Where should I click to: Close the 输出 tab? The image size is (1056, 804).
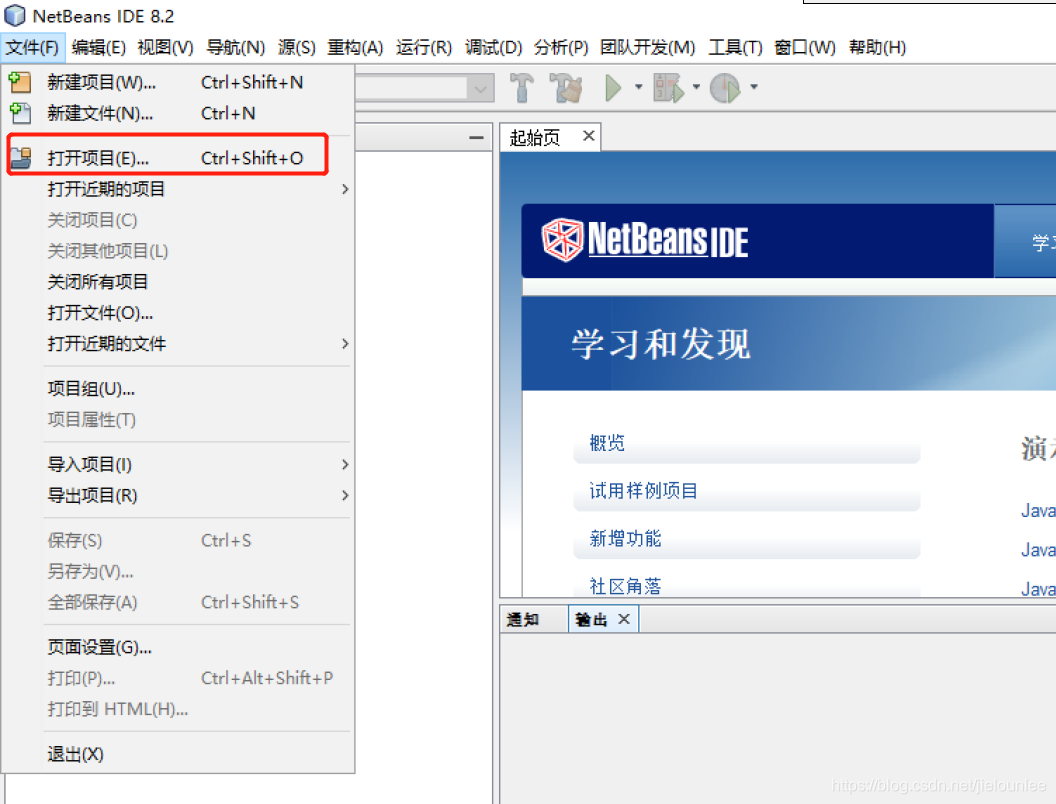coord(624,619)
